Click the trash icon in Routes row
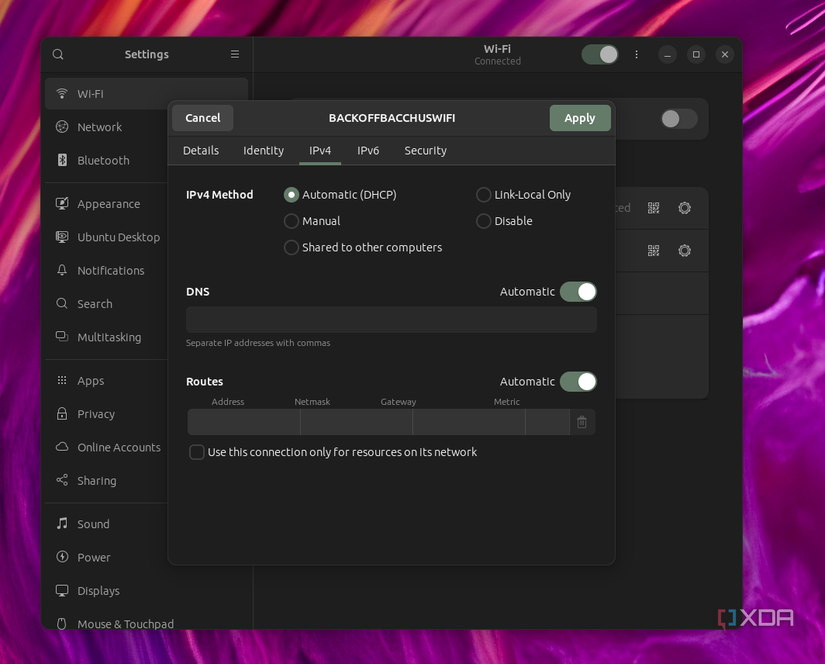Image resolution: width=825 pixels, height=664 pixels. pyautogui.click(x=582, y=422)
